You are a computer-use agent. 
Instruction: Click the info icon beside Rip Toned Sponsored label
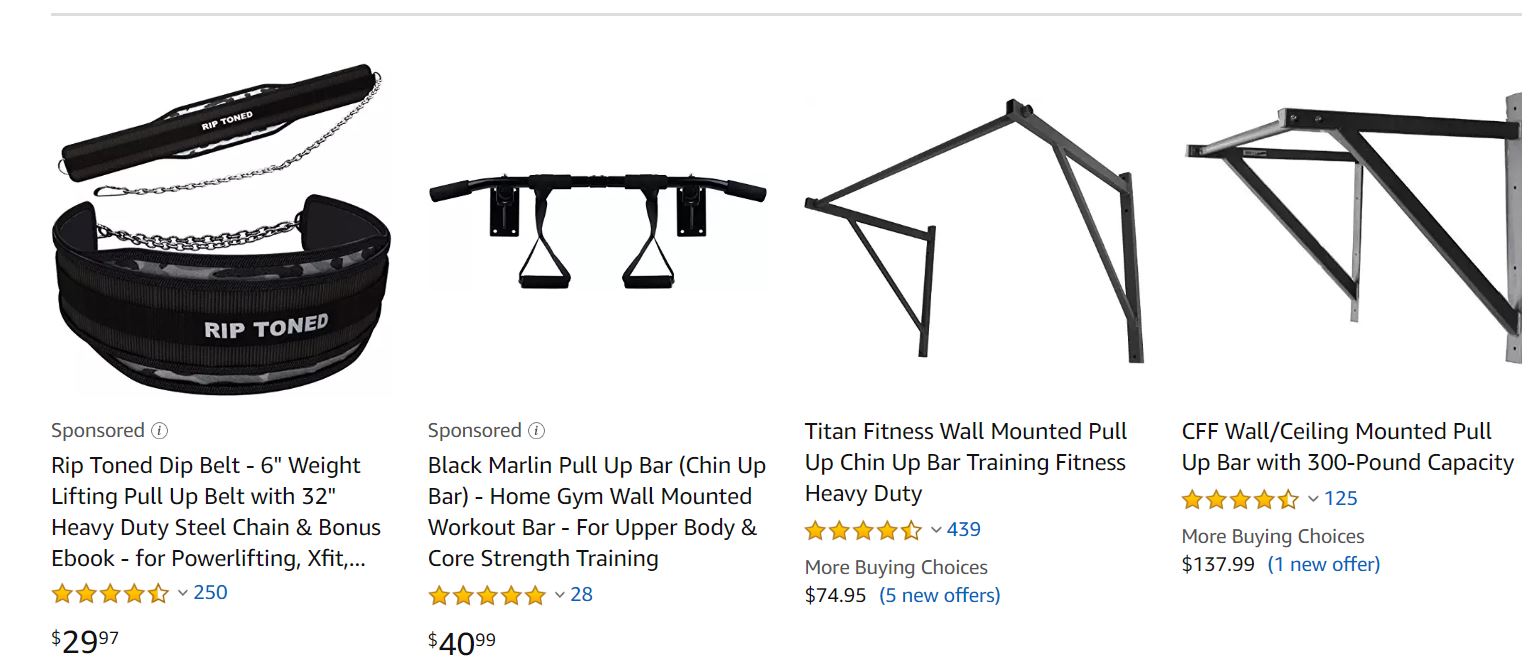coord(160,431)
